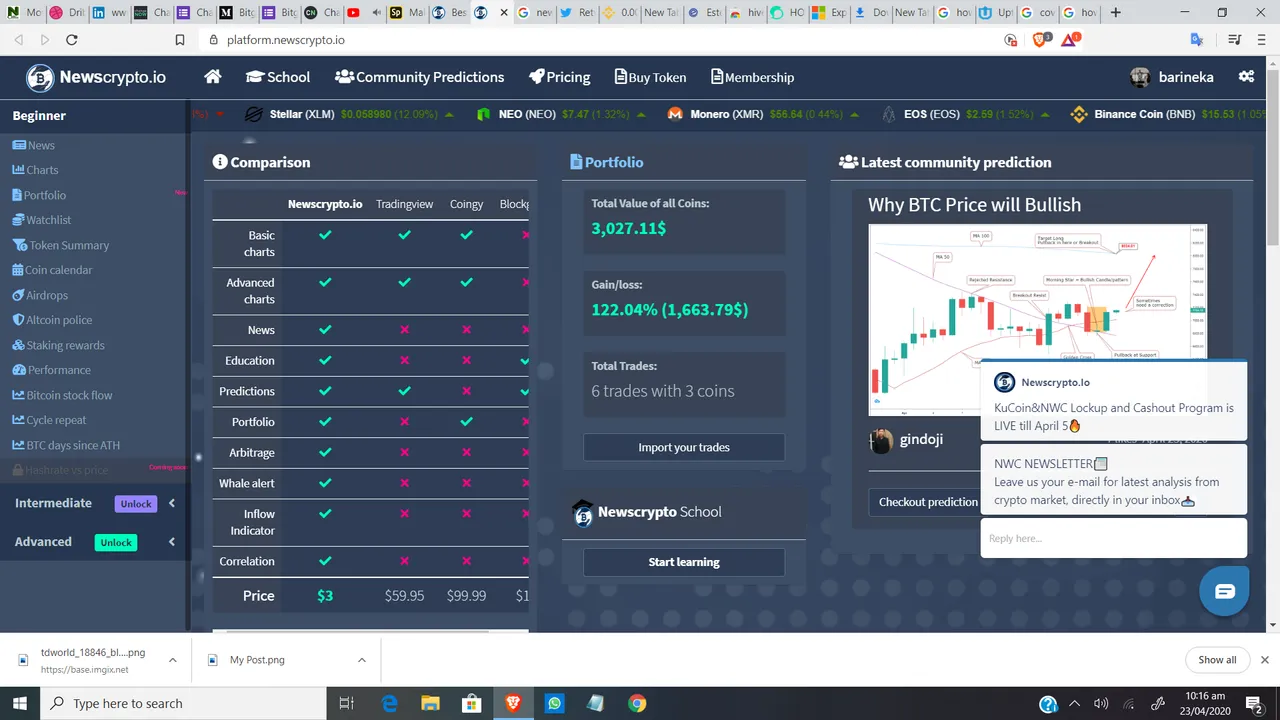
Task: Open new browser tab plus button
Action: [x=1116, y=13]
